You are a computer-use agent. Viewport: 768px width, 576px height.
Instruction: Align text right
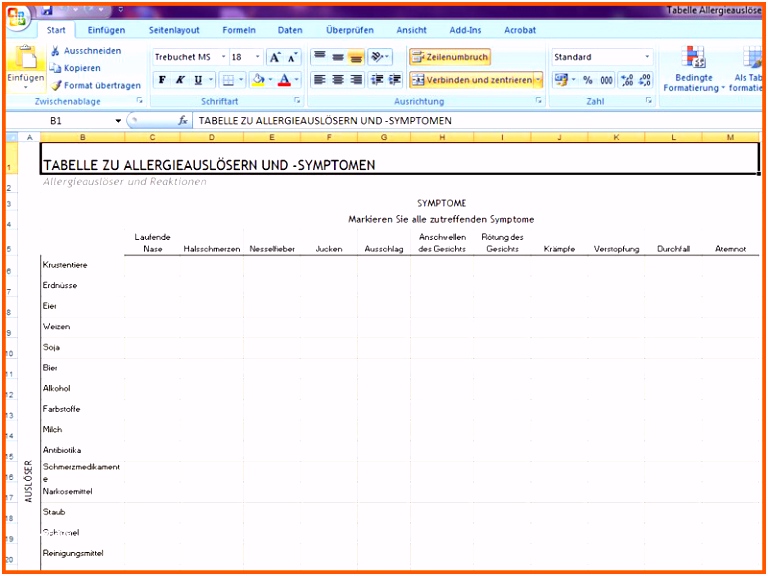[356, 79]
